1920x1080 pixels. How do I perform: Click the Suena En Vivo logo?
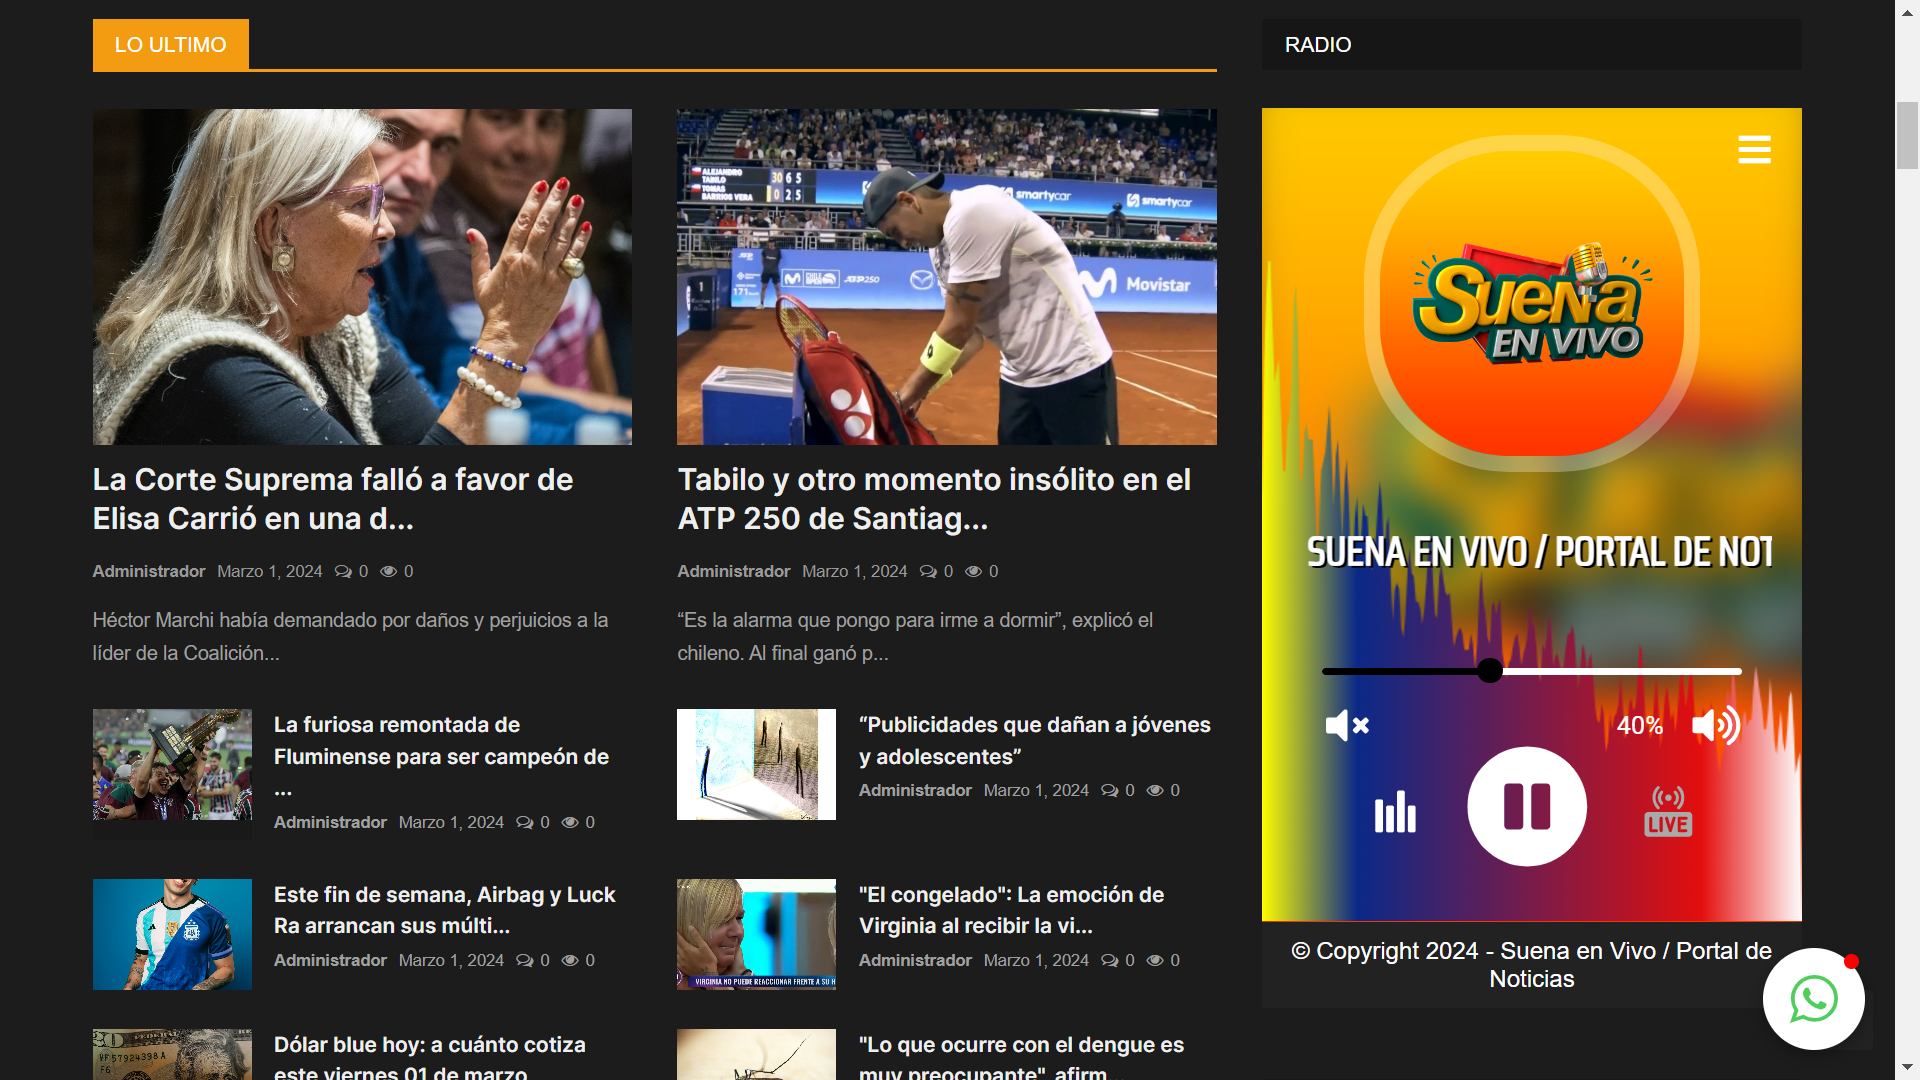pyautogui.click(x=1532, y=303)
